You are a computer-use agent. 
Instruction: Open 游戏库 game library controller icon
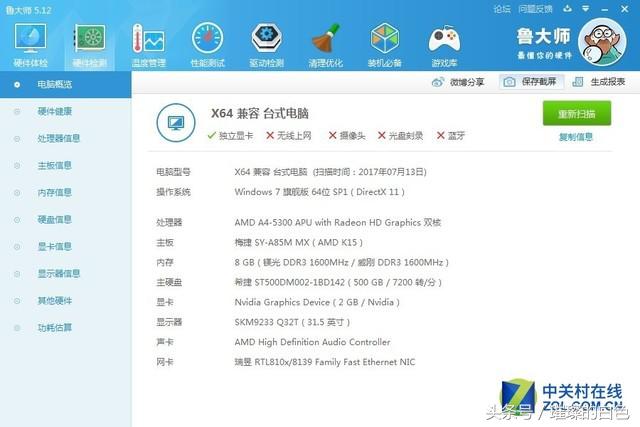[444, 44]
